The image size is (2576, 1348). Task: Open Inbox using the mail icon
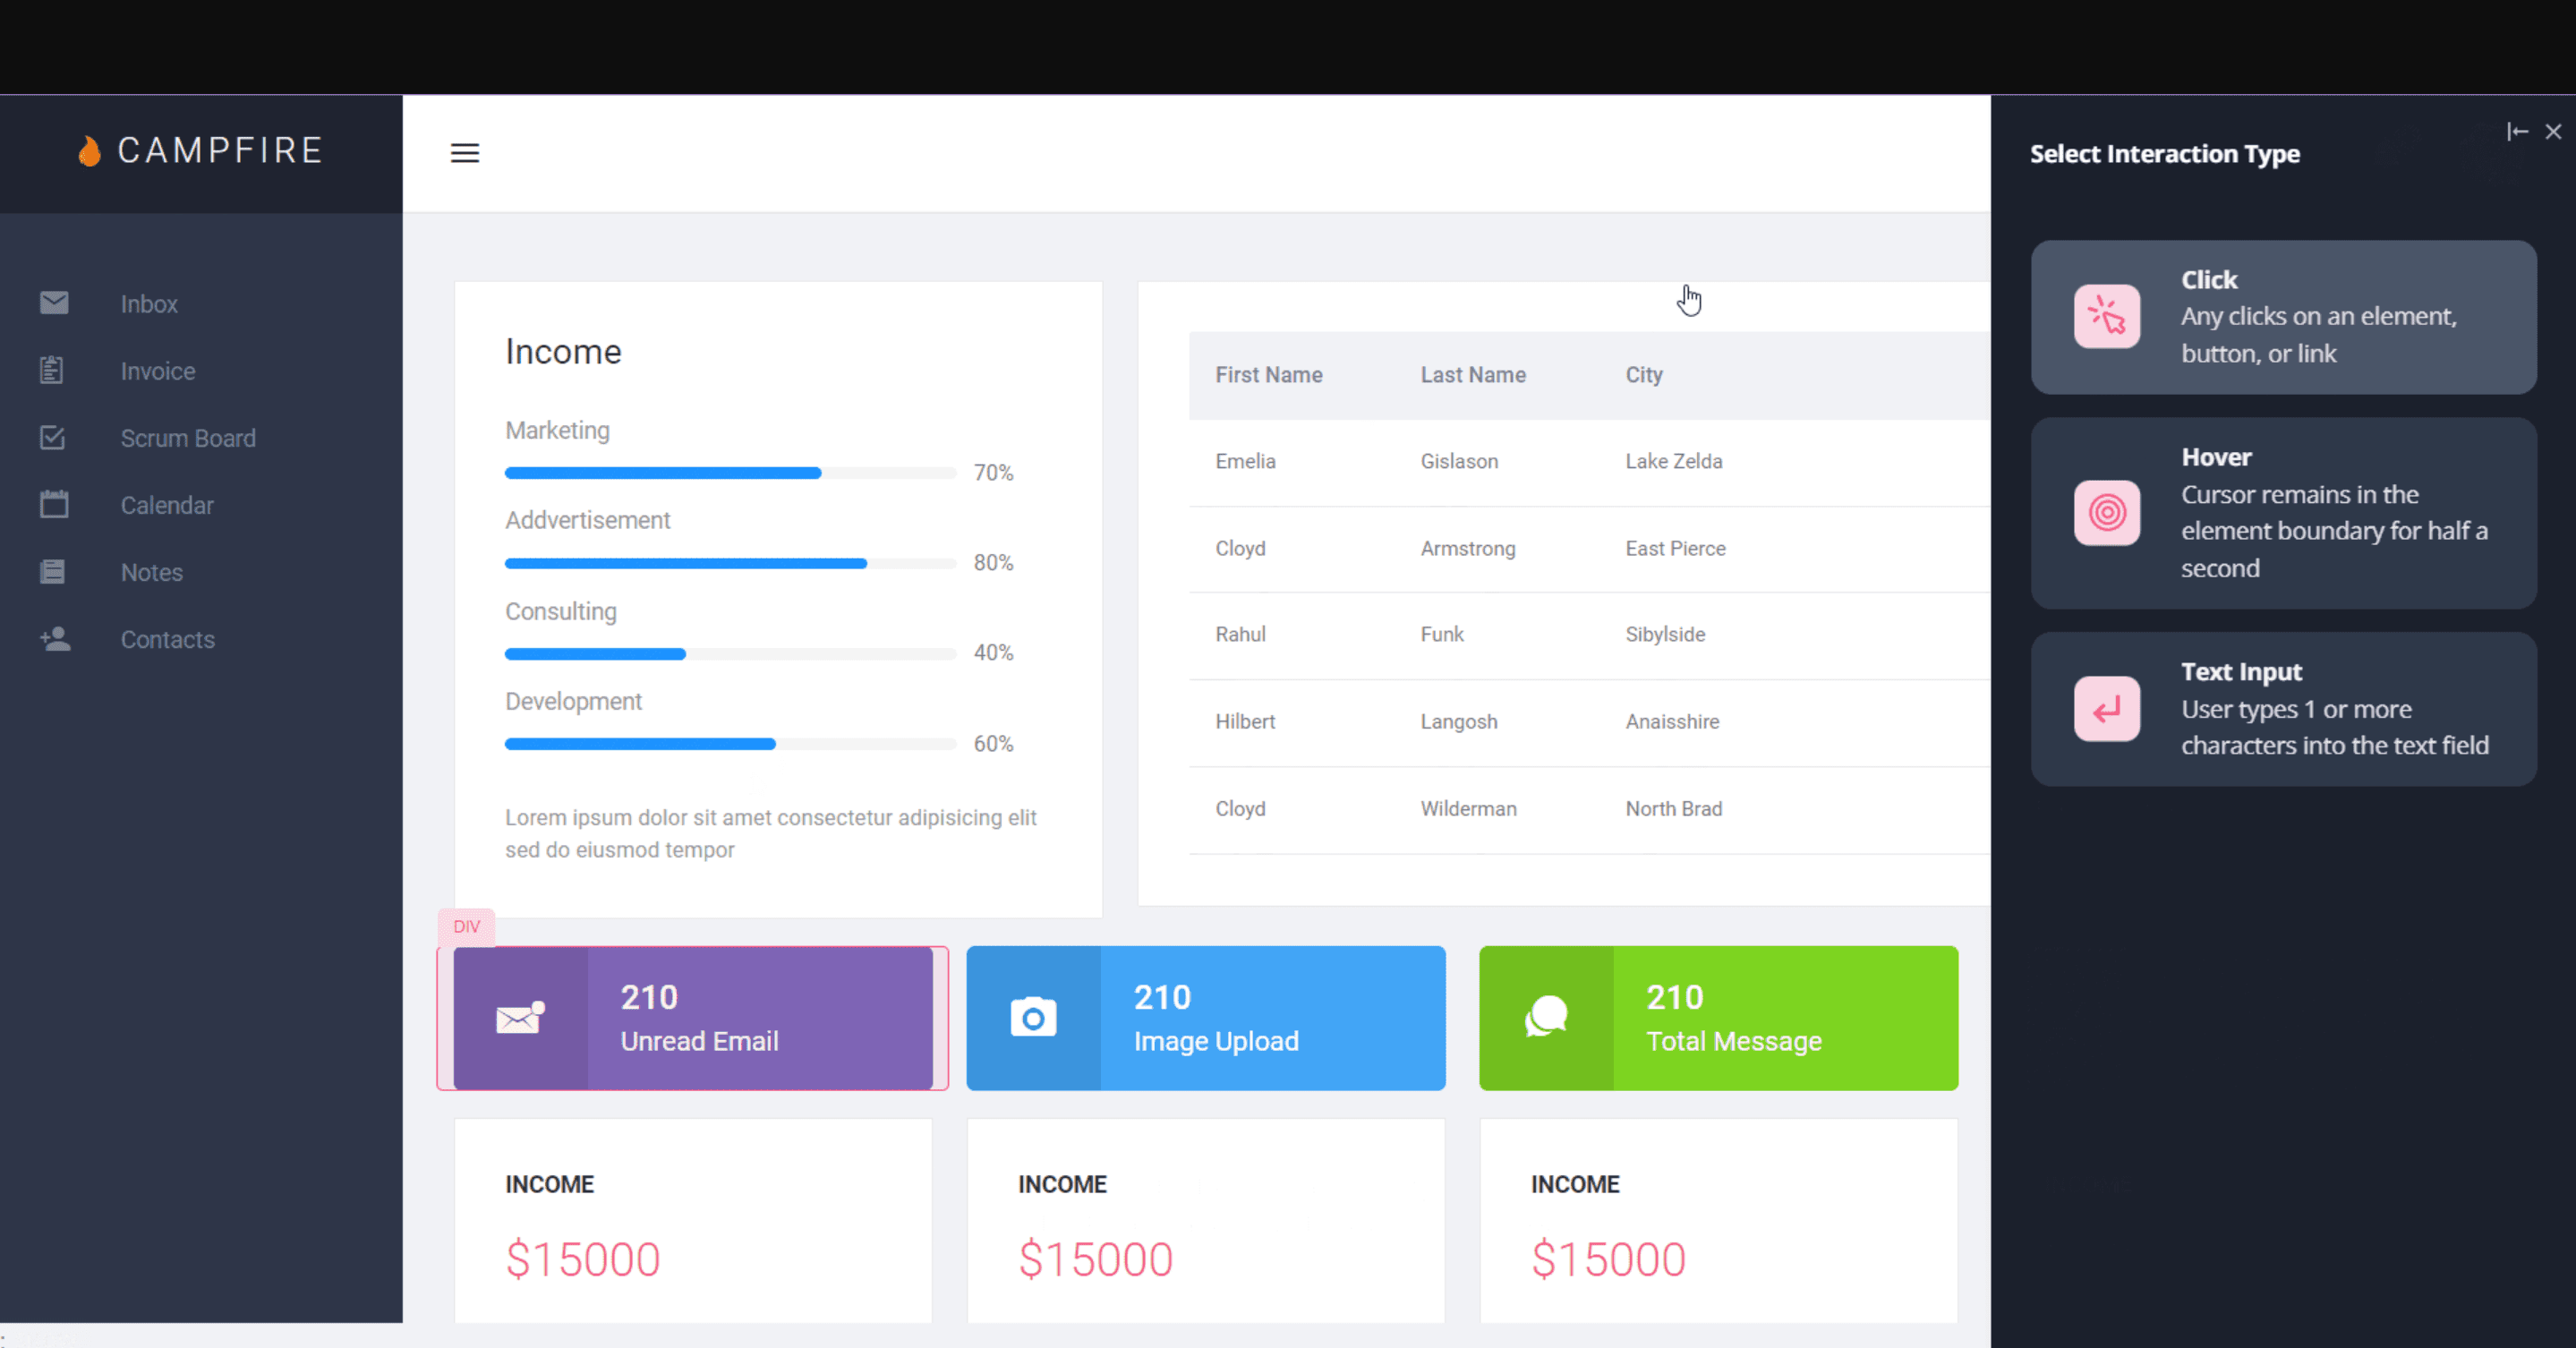click(x=55, y=303)
